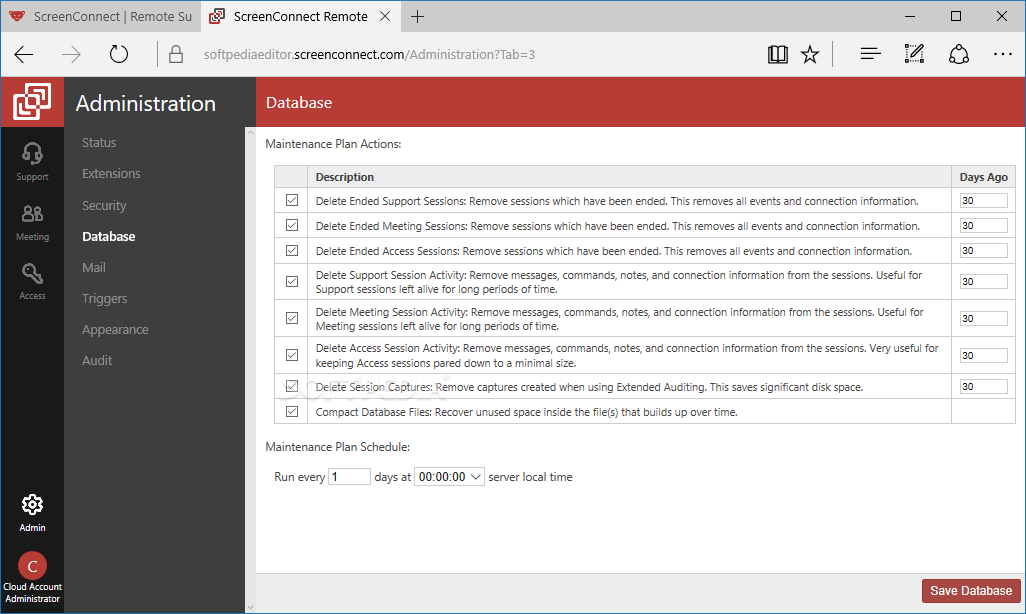Open the Mail admin page

pyautogui.click(x=94, y=268)
